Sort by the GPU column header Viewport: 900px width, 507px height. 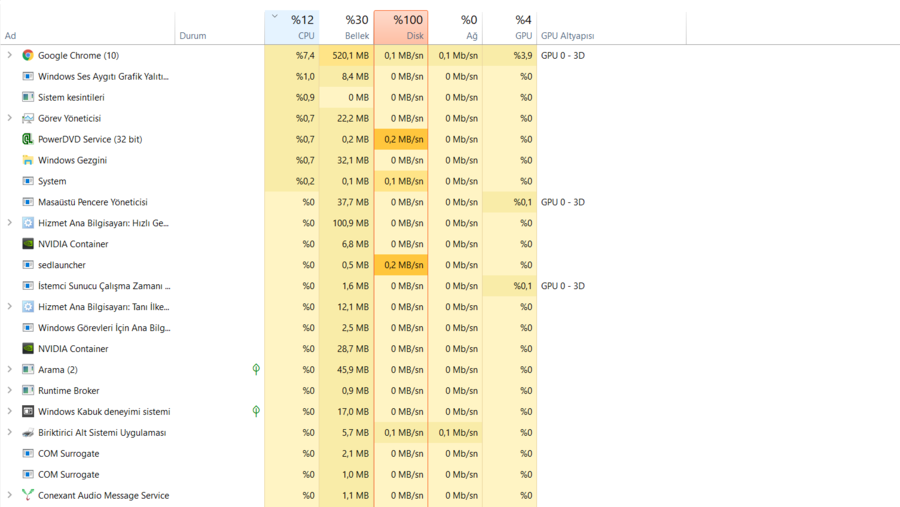click(510, 27)
